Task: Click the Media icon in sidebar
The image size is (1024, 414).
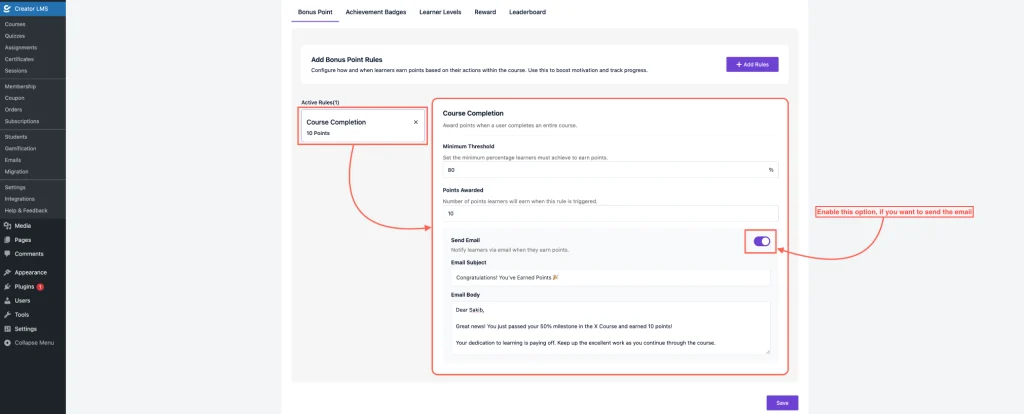Action: [x=8, y=226]
